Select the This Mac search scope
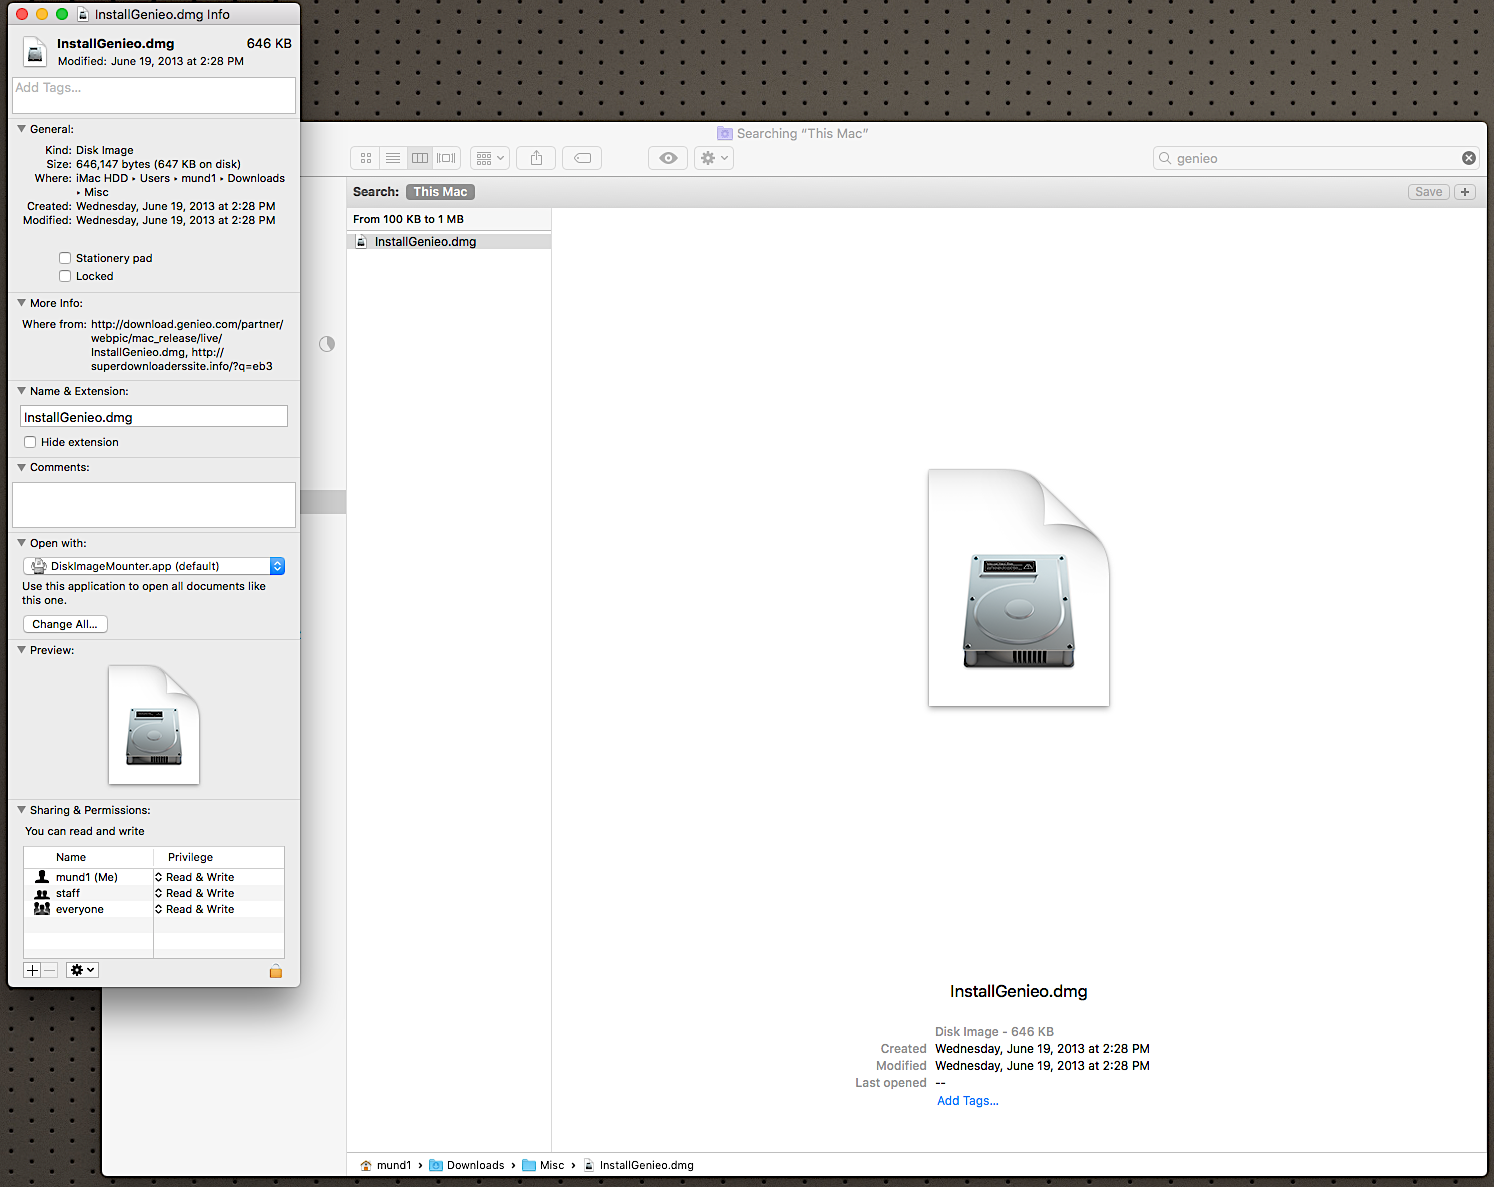This screenshot has height=1187, width=1494. (440, 192)
